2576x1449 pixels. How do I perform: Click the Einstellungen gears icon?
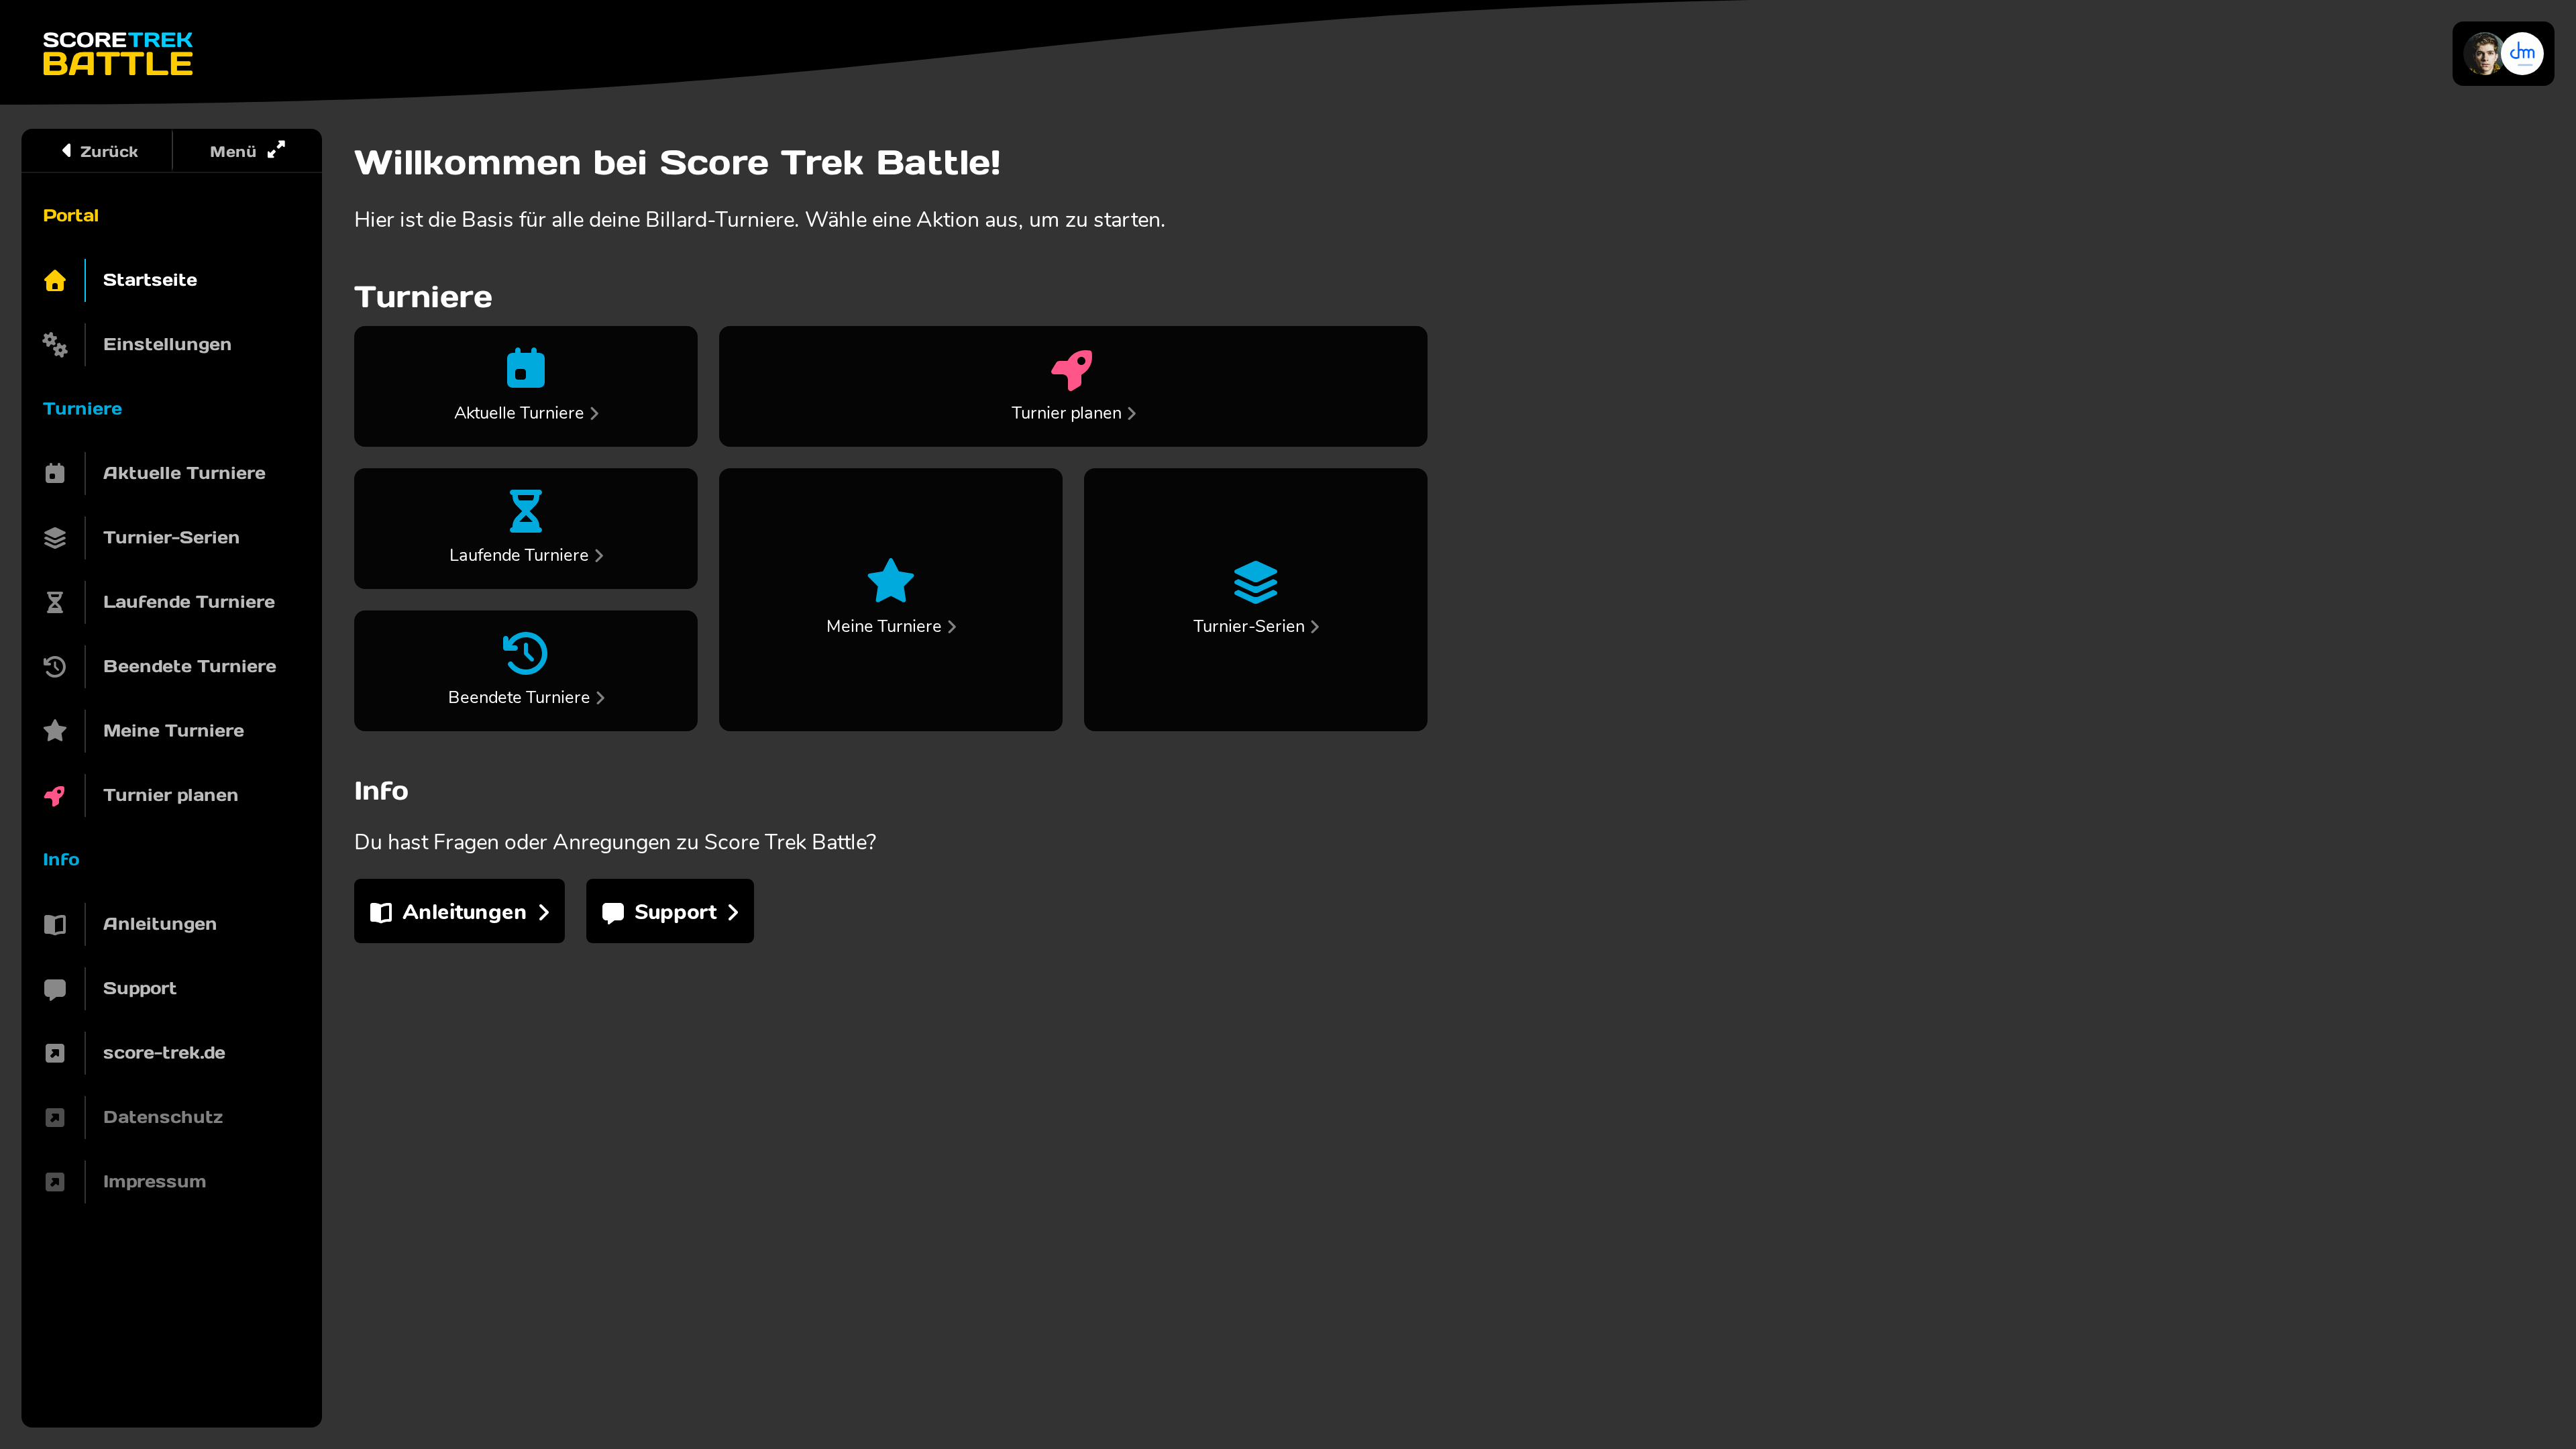coord(55,345)
